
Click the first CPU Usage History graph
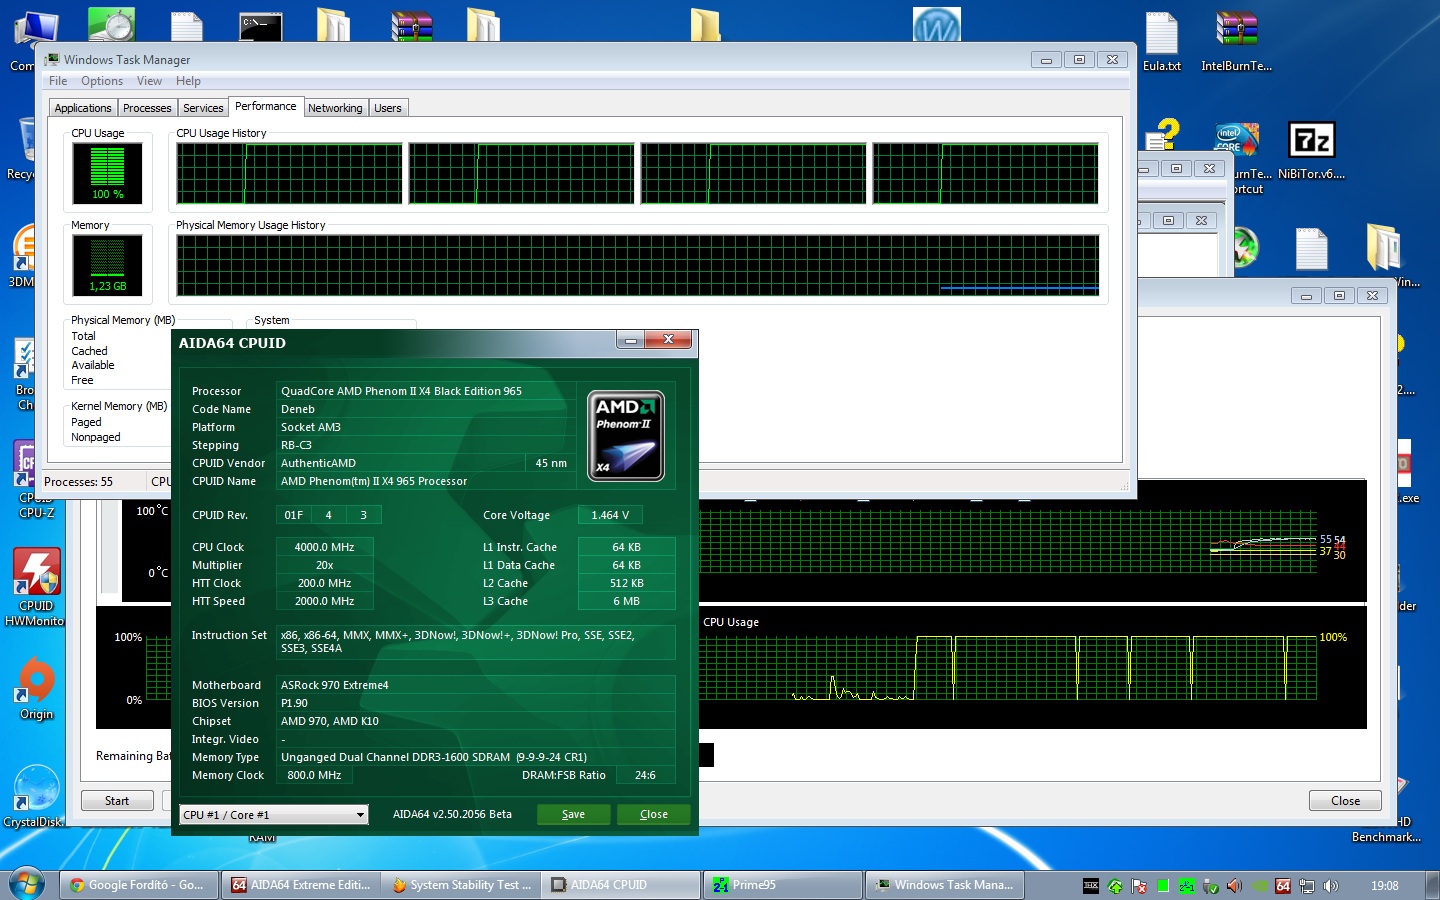289,174
